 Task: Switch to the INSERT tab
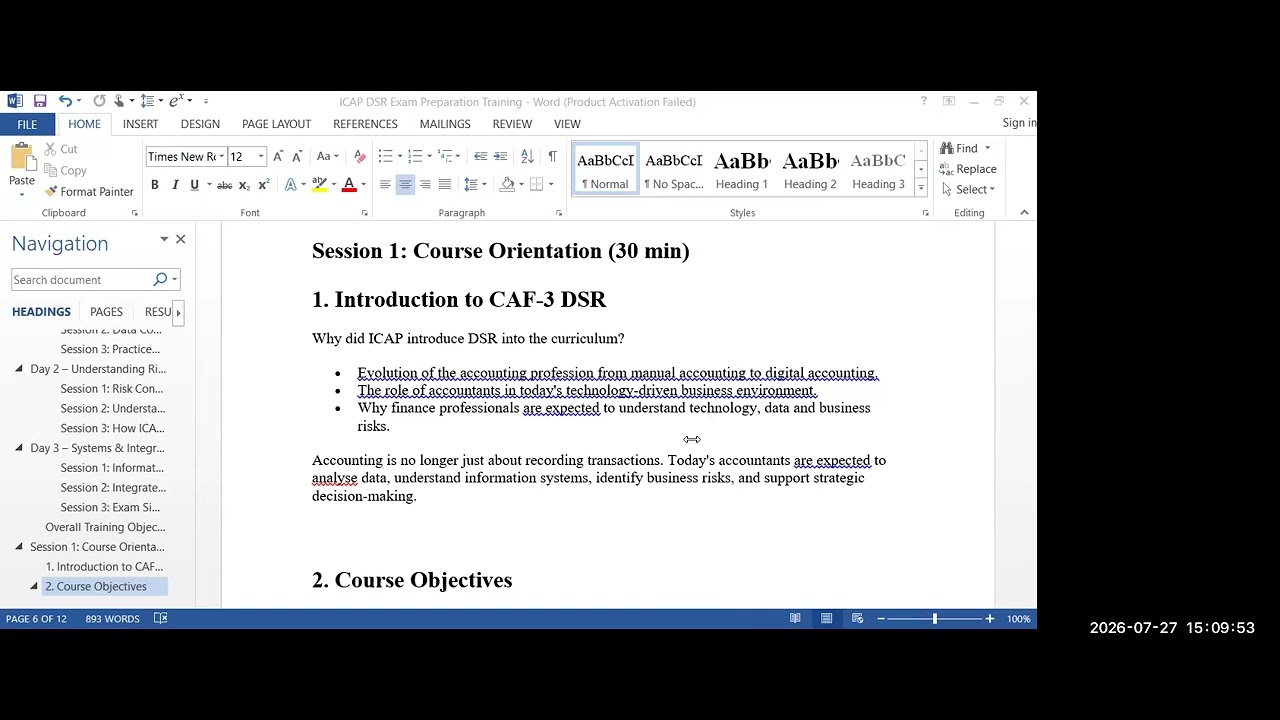140,124
